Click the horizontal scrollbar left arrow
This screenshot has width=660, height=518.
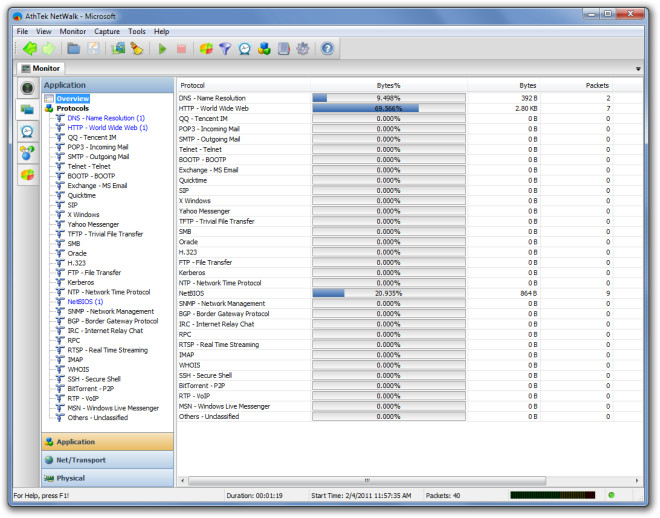pyautogui.click(x=182, y=481)
